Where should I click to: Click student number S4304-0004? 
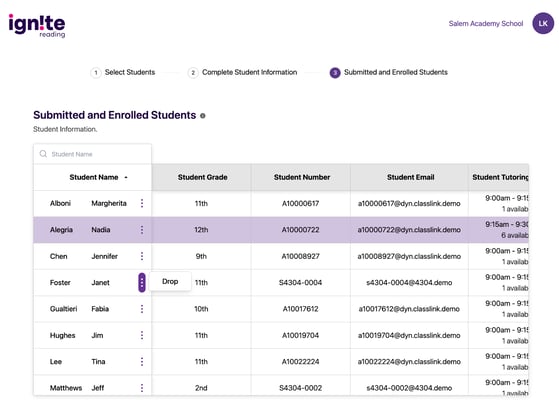click(x=301, y=283)
